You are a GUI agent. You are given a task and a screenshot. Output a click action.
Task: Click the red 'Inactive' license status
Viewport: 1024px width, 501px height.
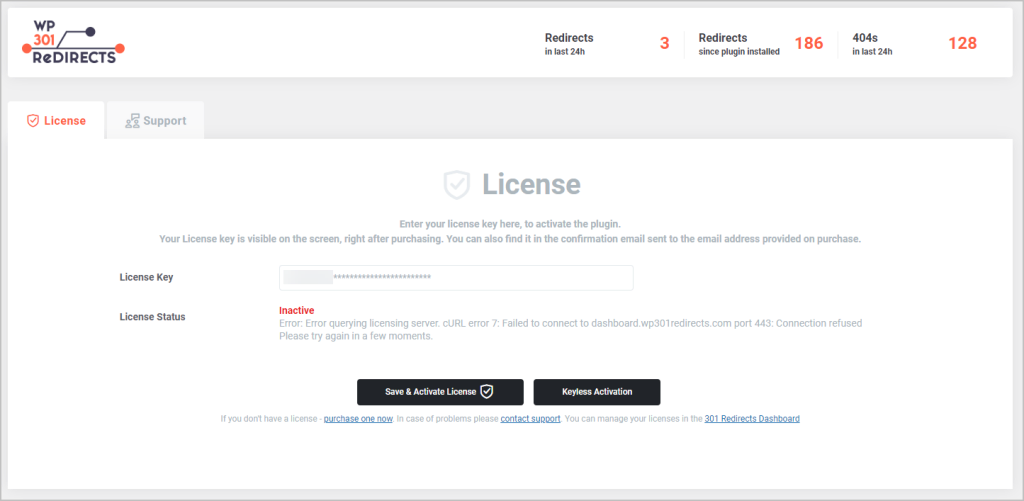(x=296, y=310)
